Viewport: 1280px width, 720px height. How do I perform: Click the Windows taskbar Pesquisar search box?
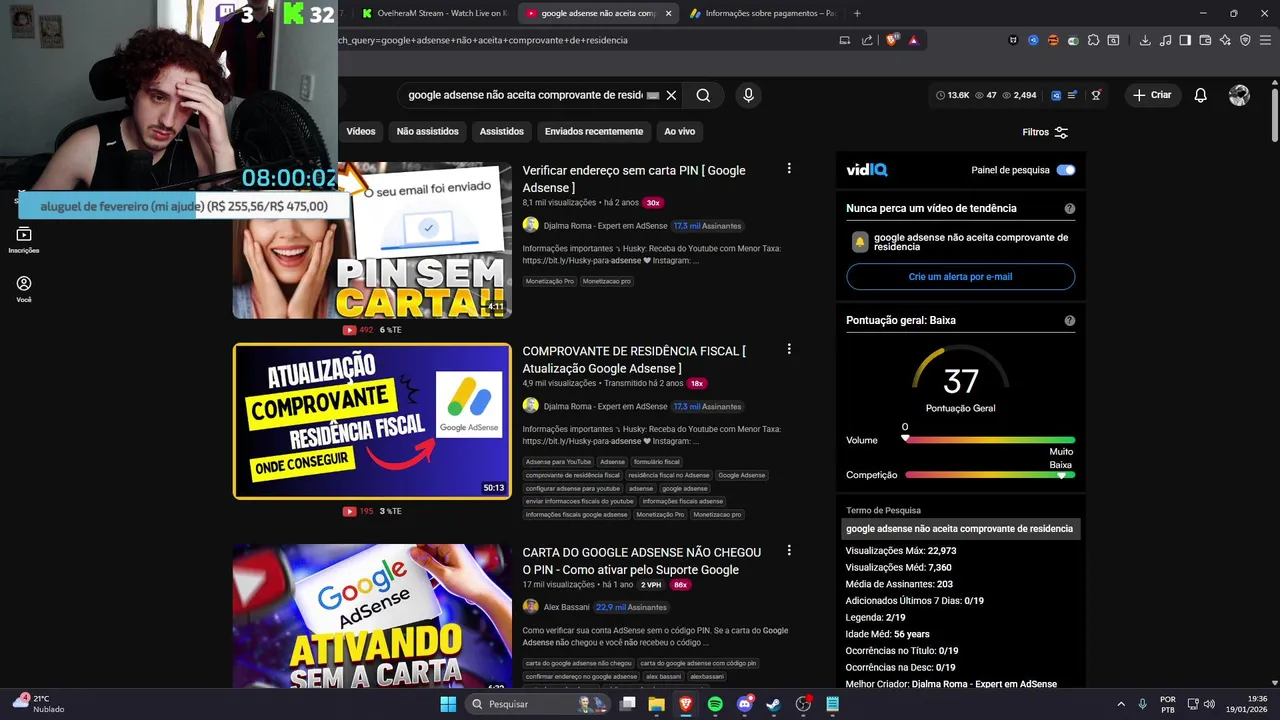[536, 704]
